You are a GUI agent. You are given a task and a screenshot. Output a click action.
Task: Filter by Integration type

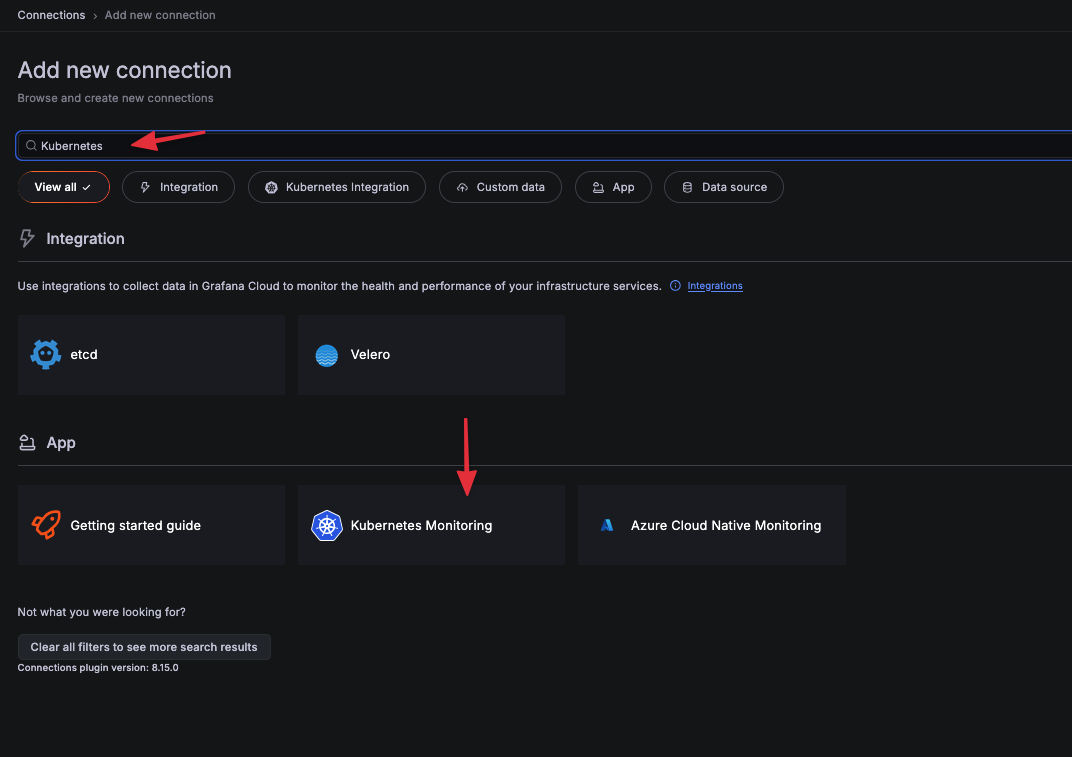(178, 187)
